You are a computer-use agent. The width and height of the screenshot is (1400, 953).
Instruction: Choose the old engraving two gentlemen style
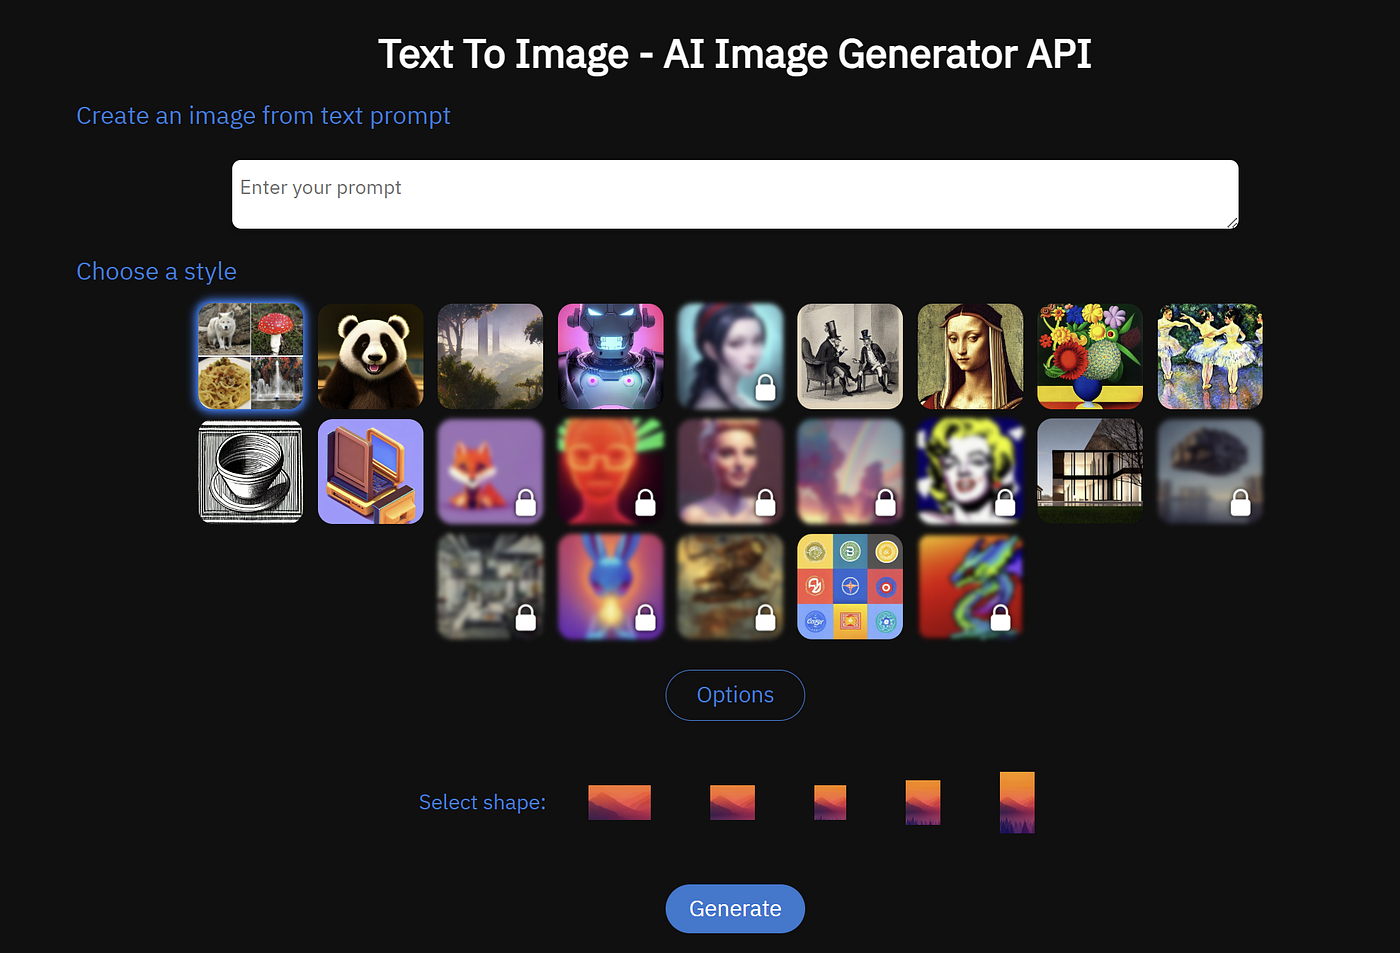coord(850,356)
